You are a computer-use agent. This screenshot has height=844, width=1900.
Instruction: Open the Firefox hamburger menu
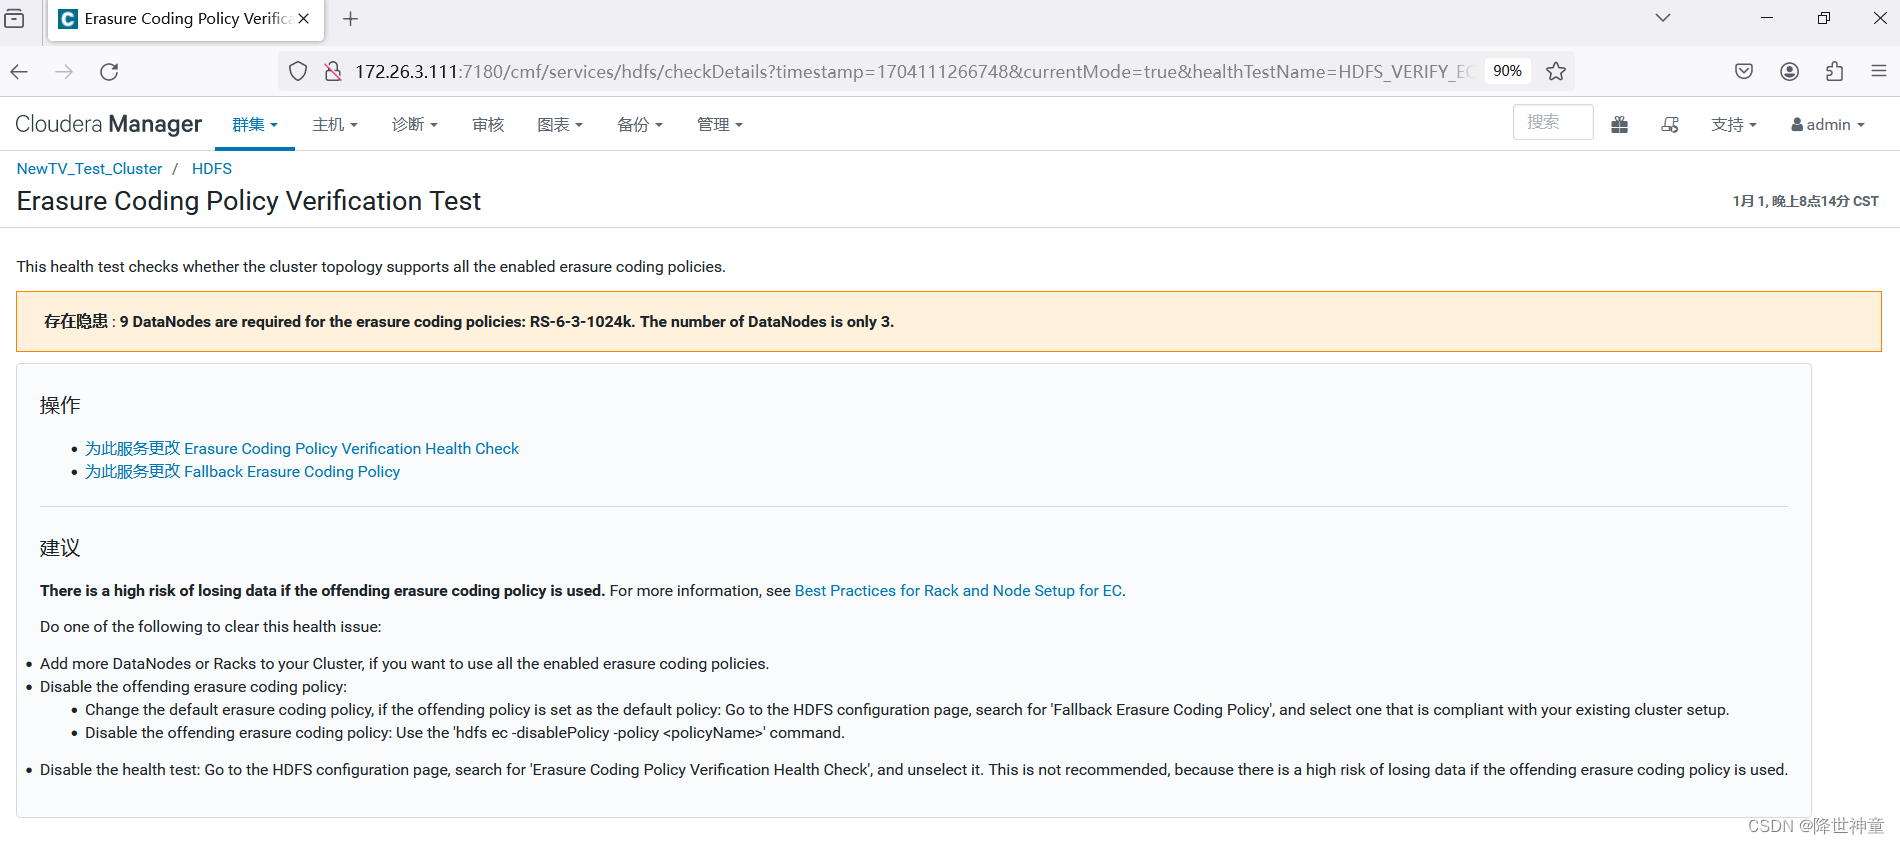(x=1878, y=71)
